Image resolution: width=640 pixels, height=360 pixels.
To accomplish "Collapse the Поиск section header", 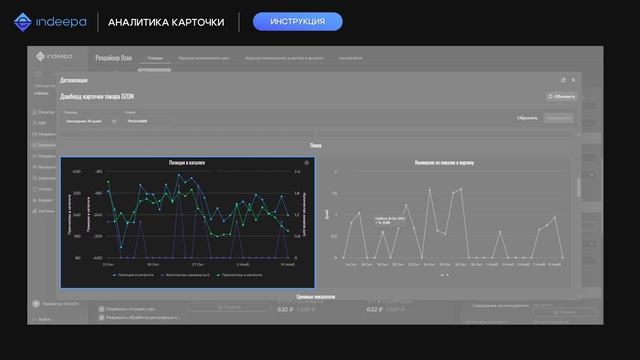I will [316, 145].
